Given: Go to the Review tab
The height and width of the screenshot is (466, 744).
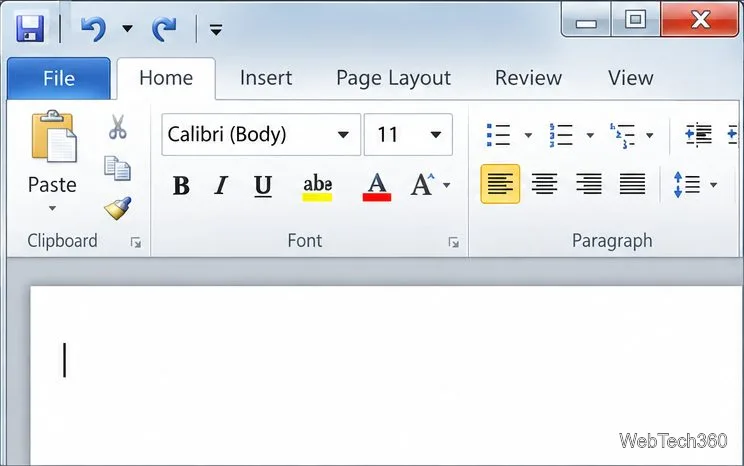Looking at the screenshot, I should click(528, 78).
